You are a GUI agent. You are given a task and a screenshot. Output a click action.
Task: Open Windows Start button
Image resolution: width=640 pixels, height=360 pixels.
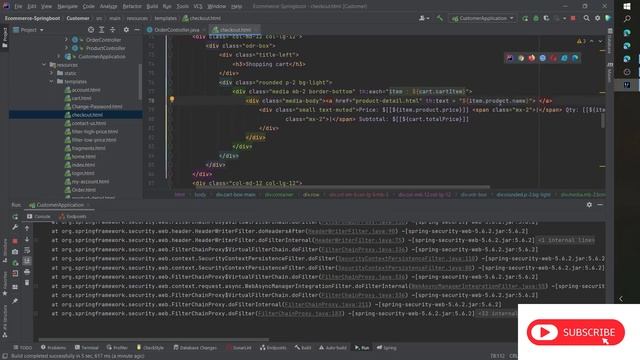627,6
